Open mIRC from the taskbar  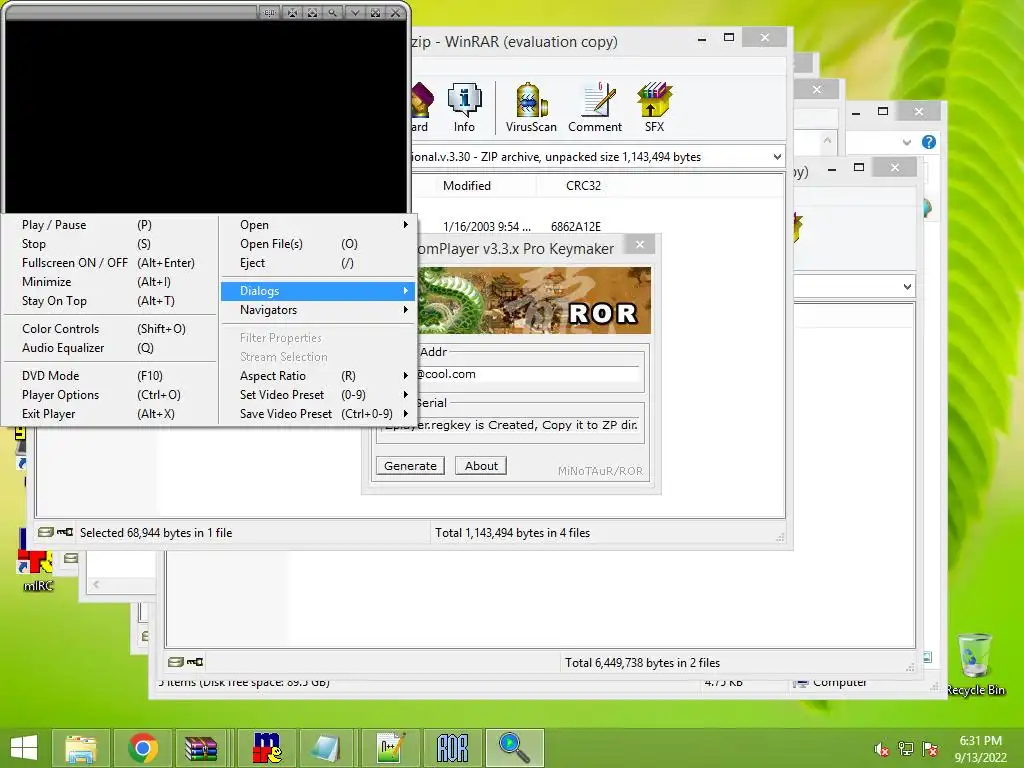(x=266, y=748)
